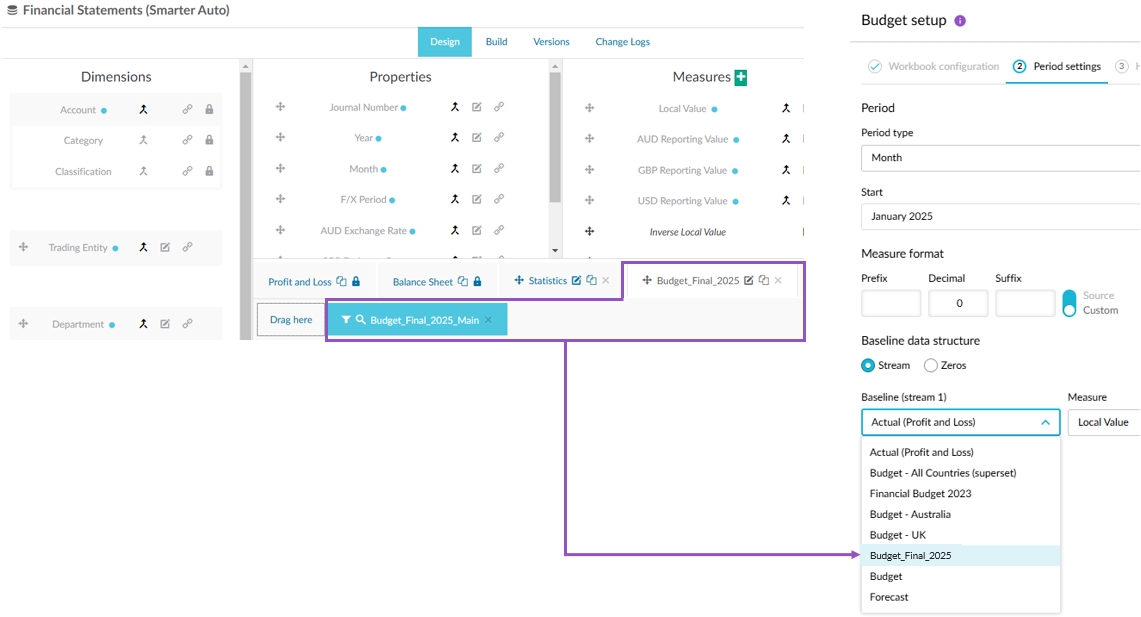Click the edit icon on Budget_Final_2025 tab
Screen dimensions: 1141x617
pyautogui.click(x=749, y=281)
